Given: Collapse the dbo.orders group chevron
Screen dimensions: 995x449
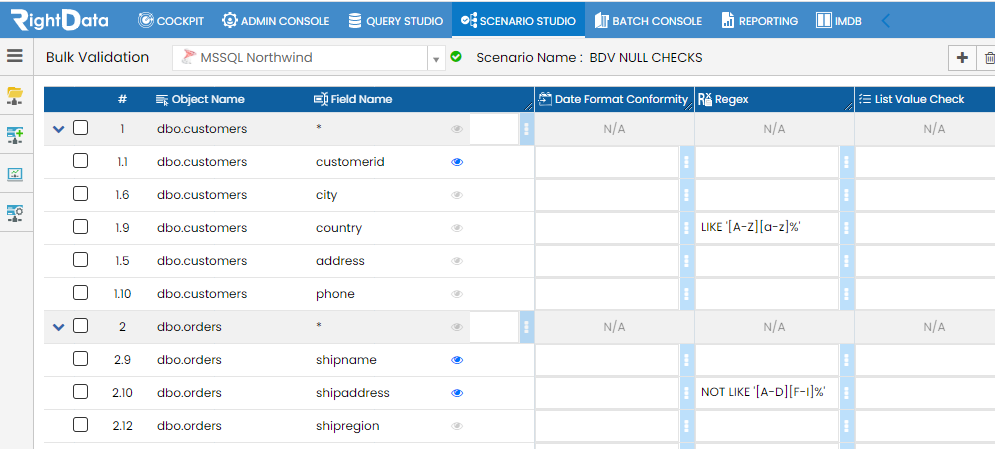Looking at the screenshot, I should [x=58, y=327].
